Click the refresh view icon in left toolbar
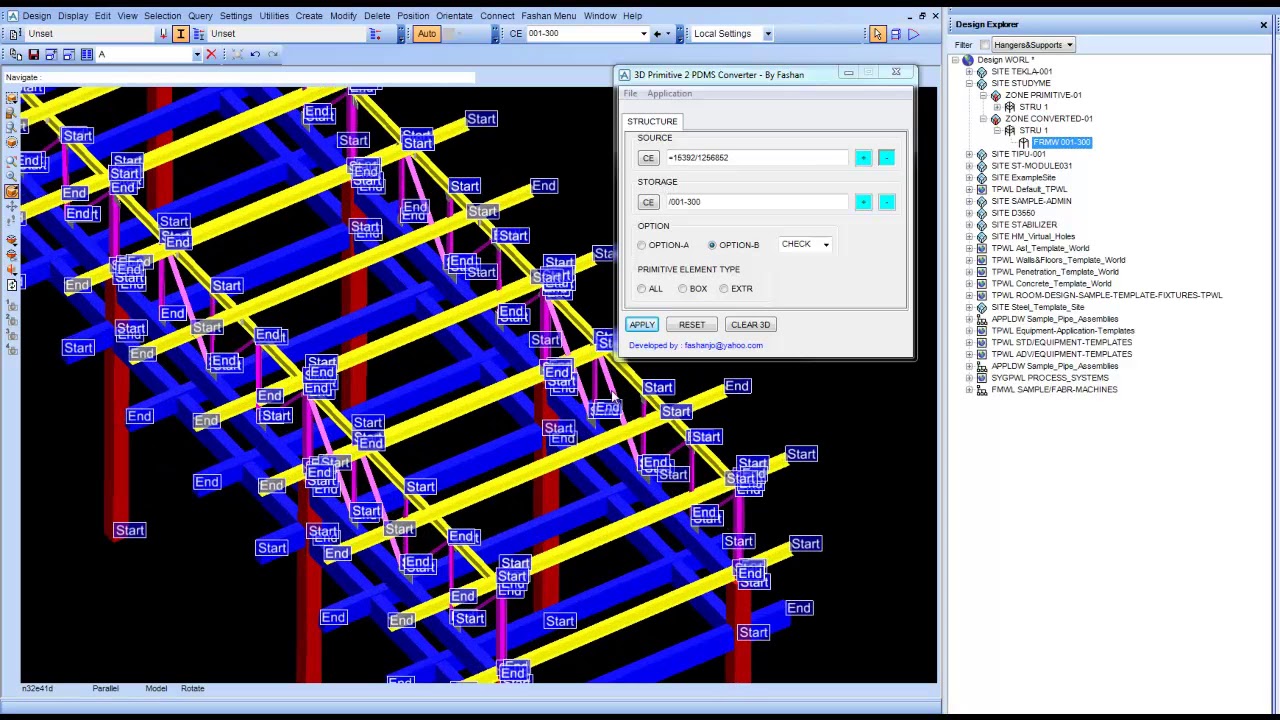This screenshot has width=1280, height=720. (x=12, y=286)
